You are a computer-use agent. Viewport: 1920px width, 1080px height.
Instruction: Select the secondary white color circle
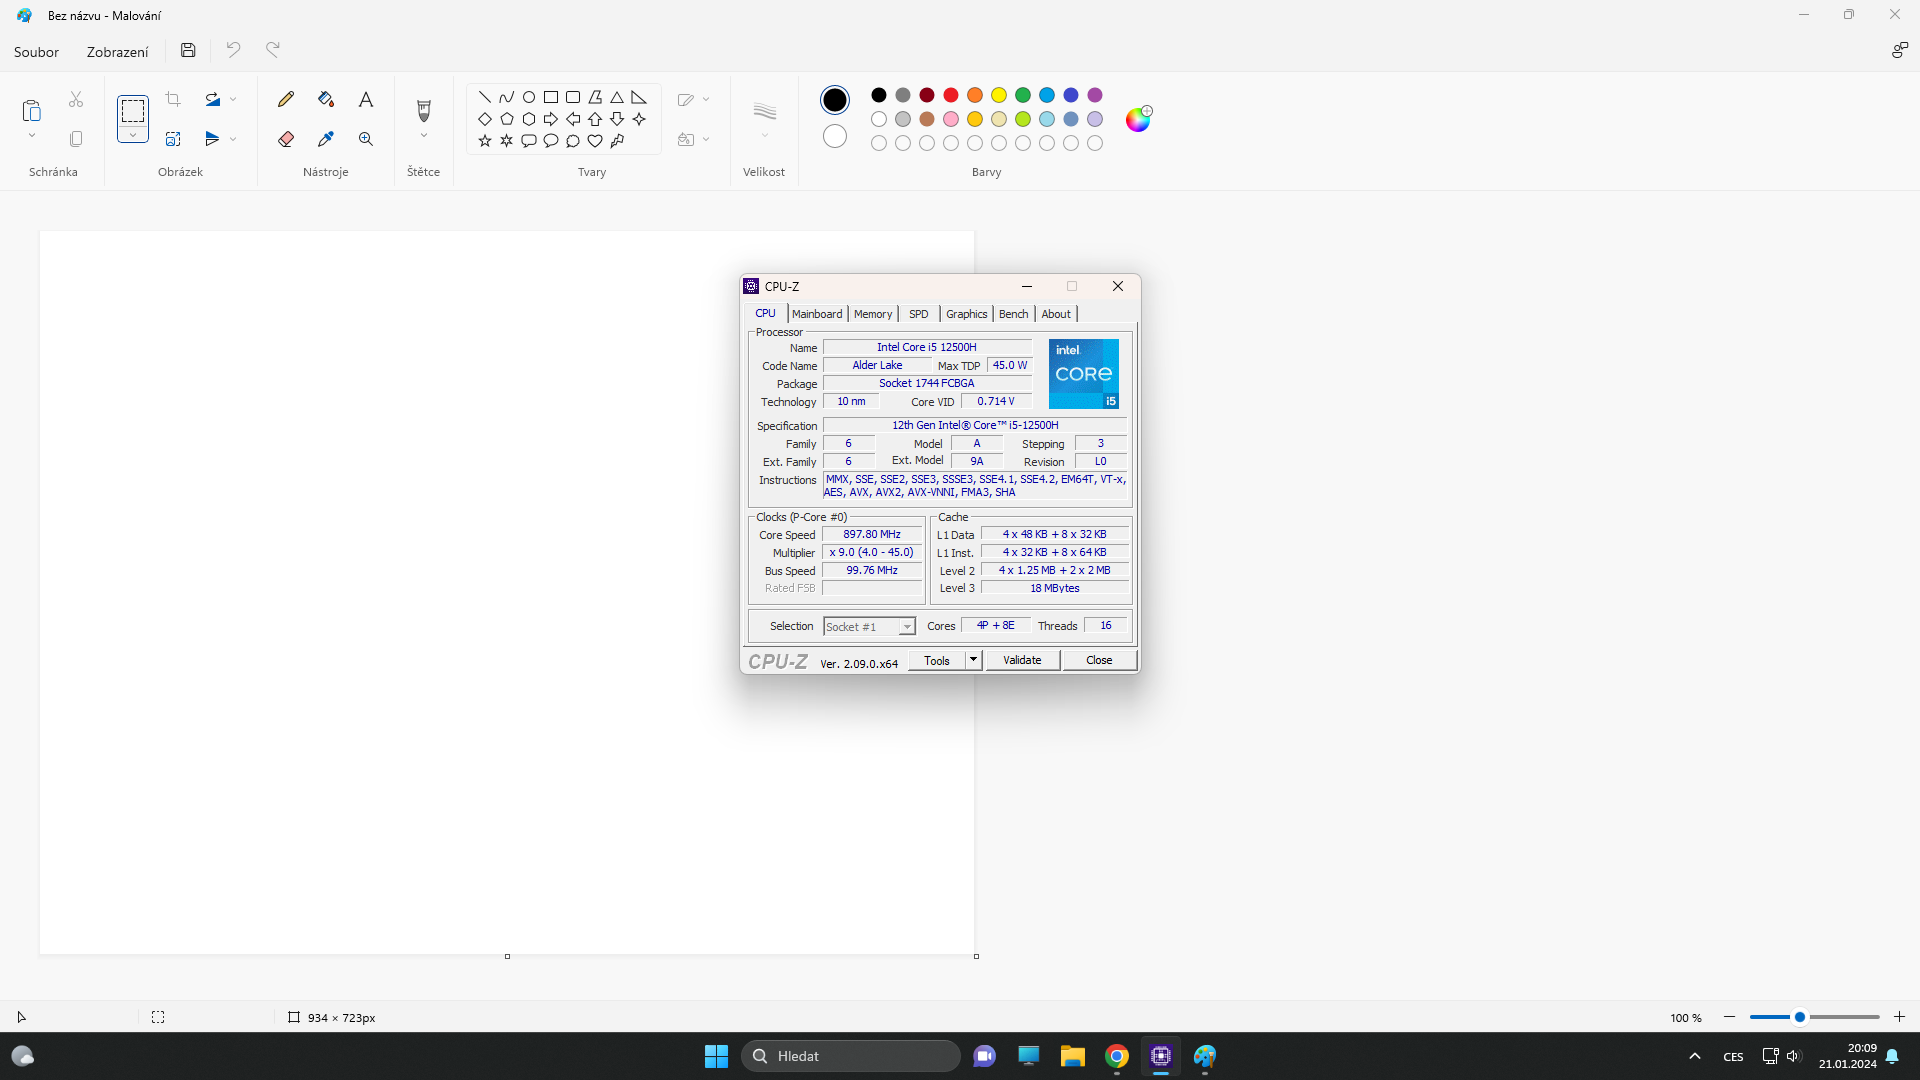tap(835, 136)
